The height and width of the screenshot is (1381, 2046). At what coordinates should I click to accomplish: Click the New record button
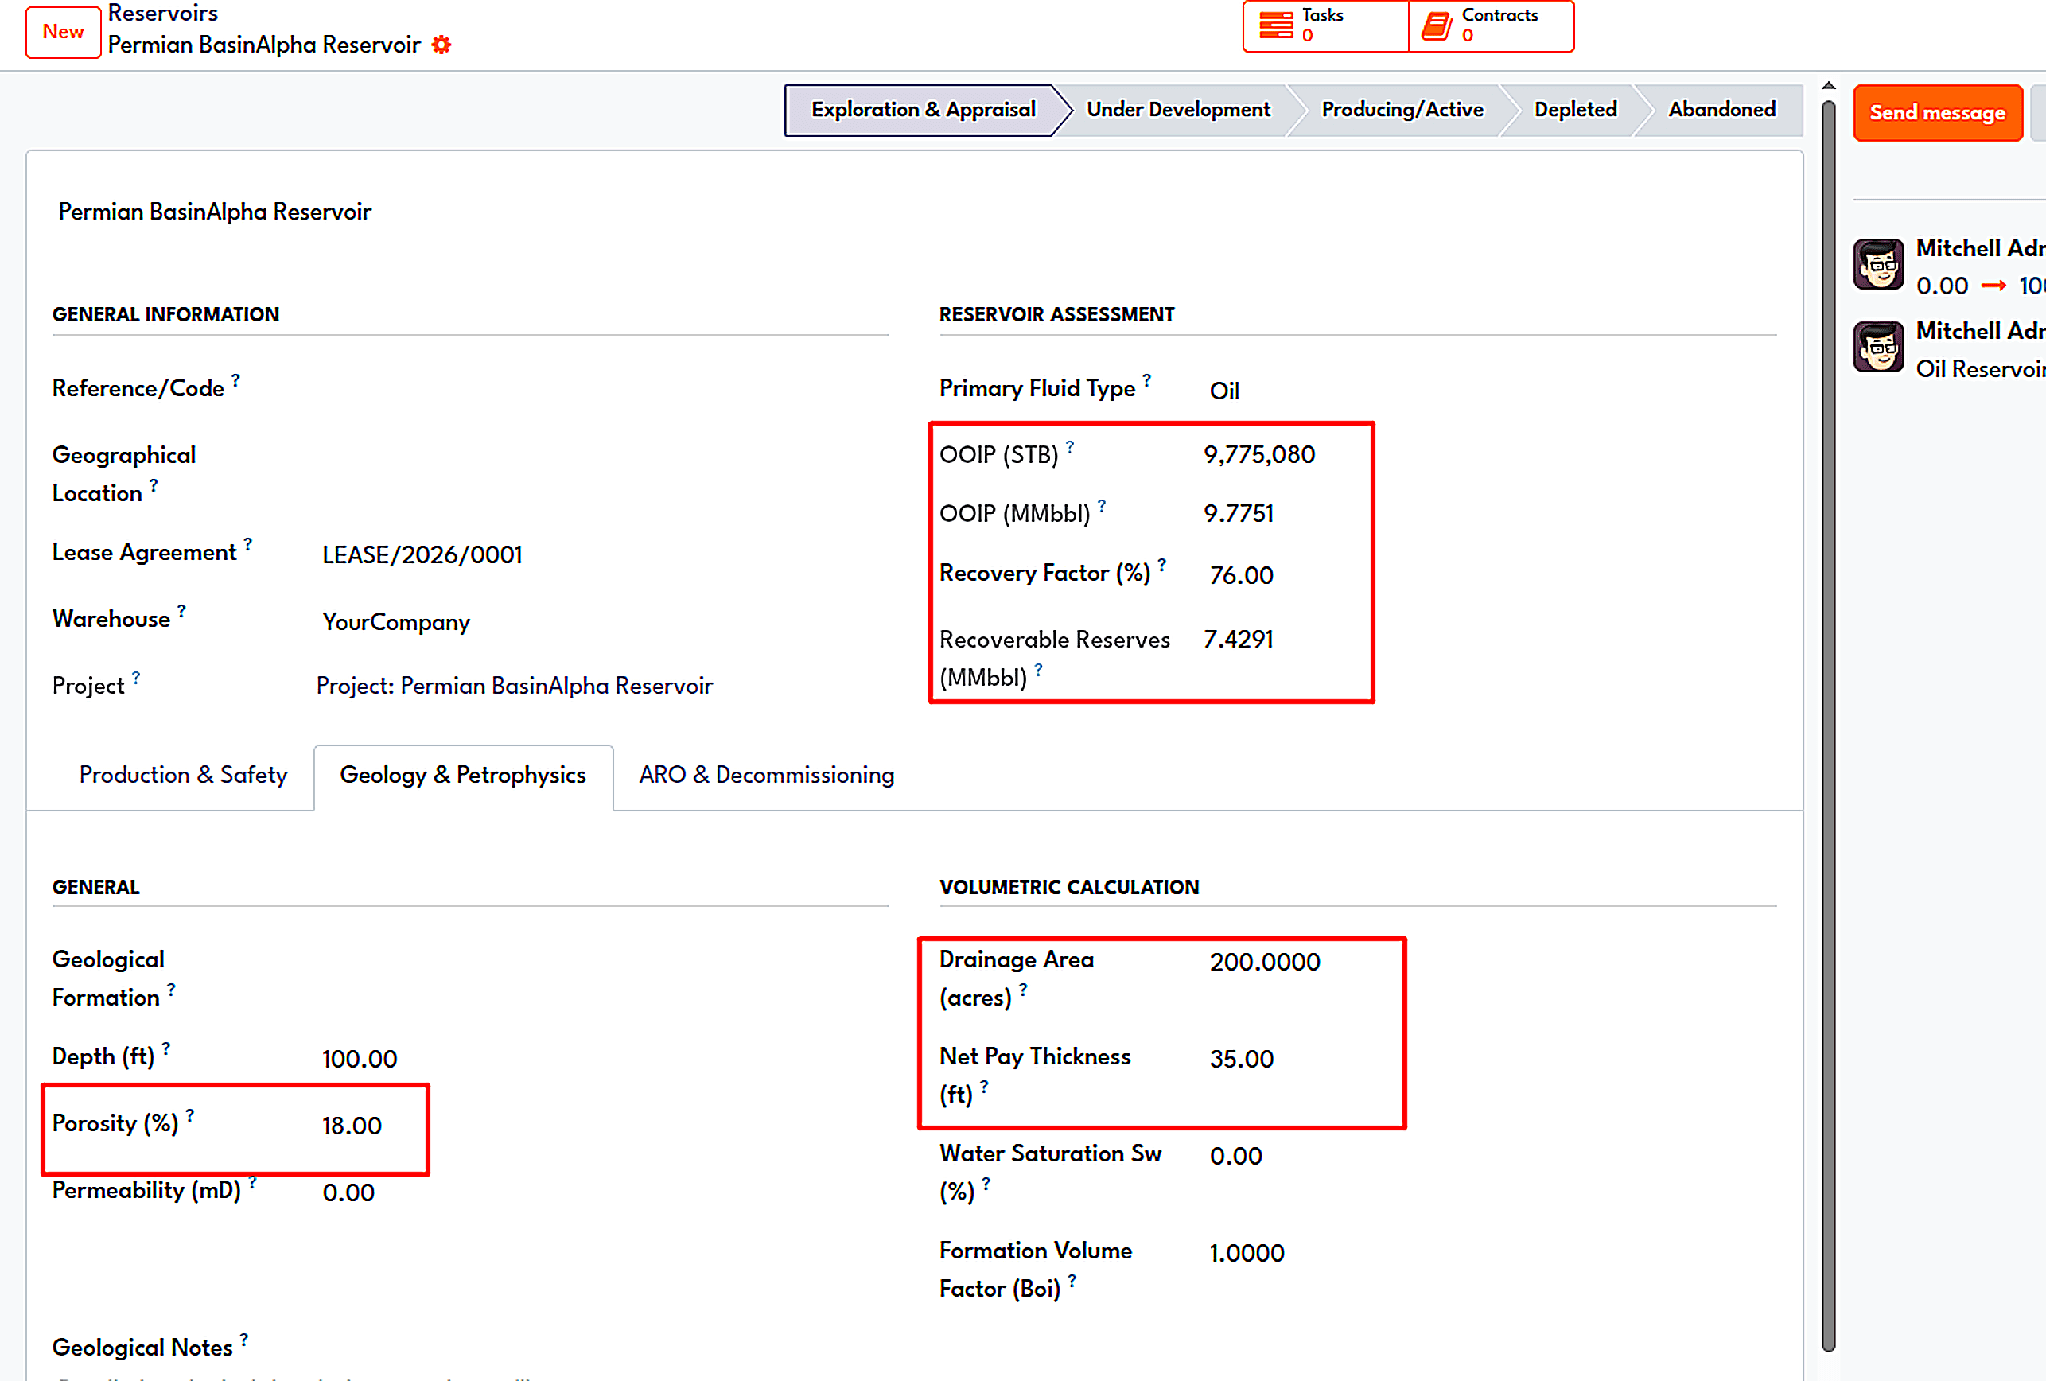[x=63, y=32]
